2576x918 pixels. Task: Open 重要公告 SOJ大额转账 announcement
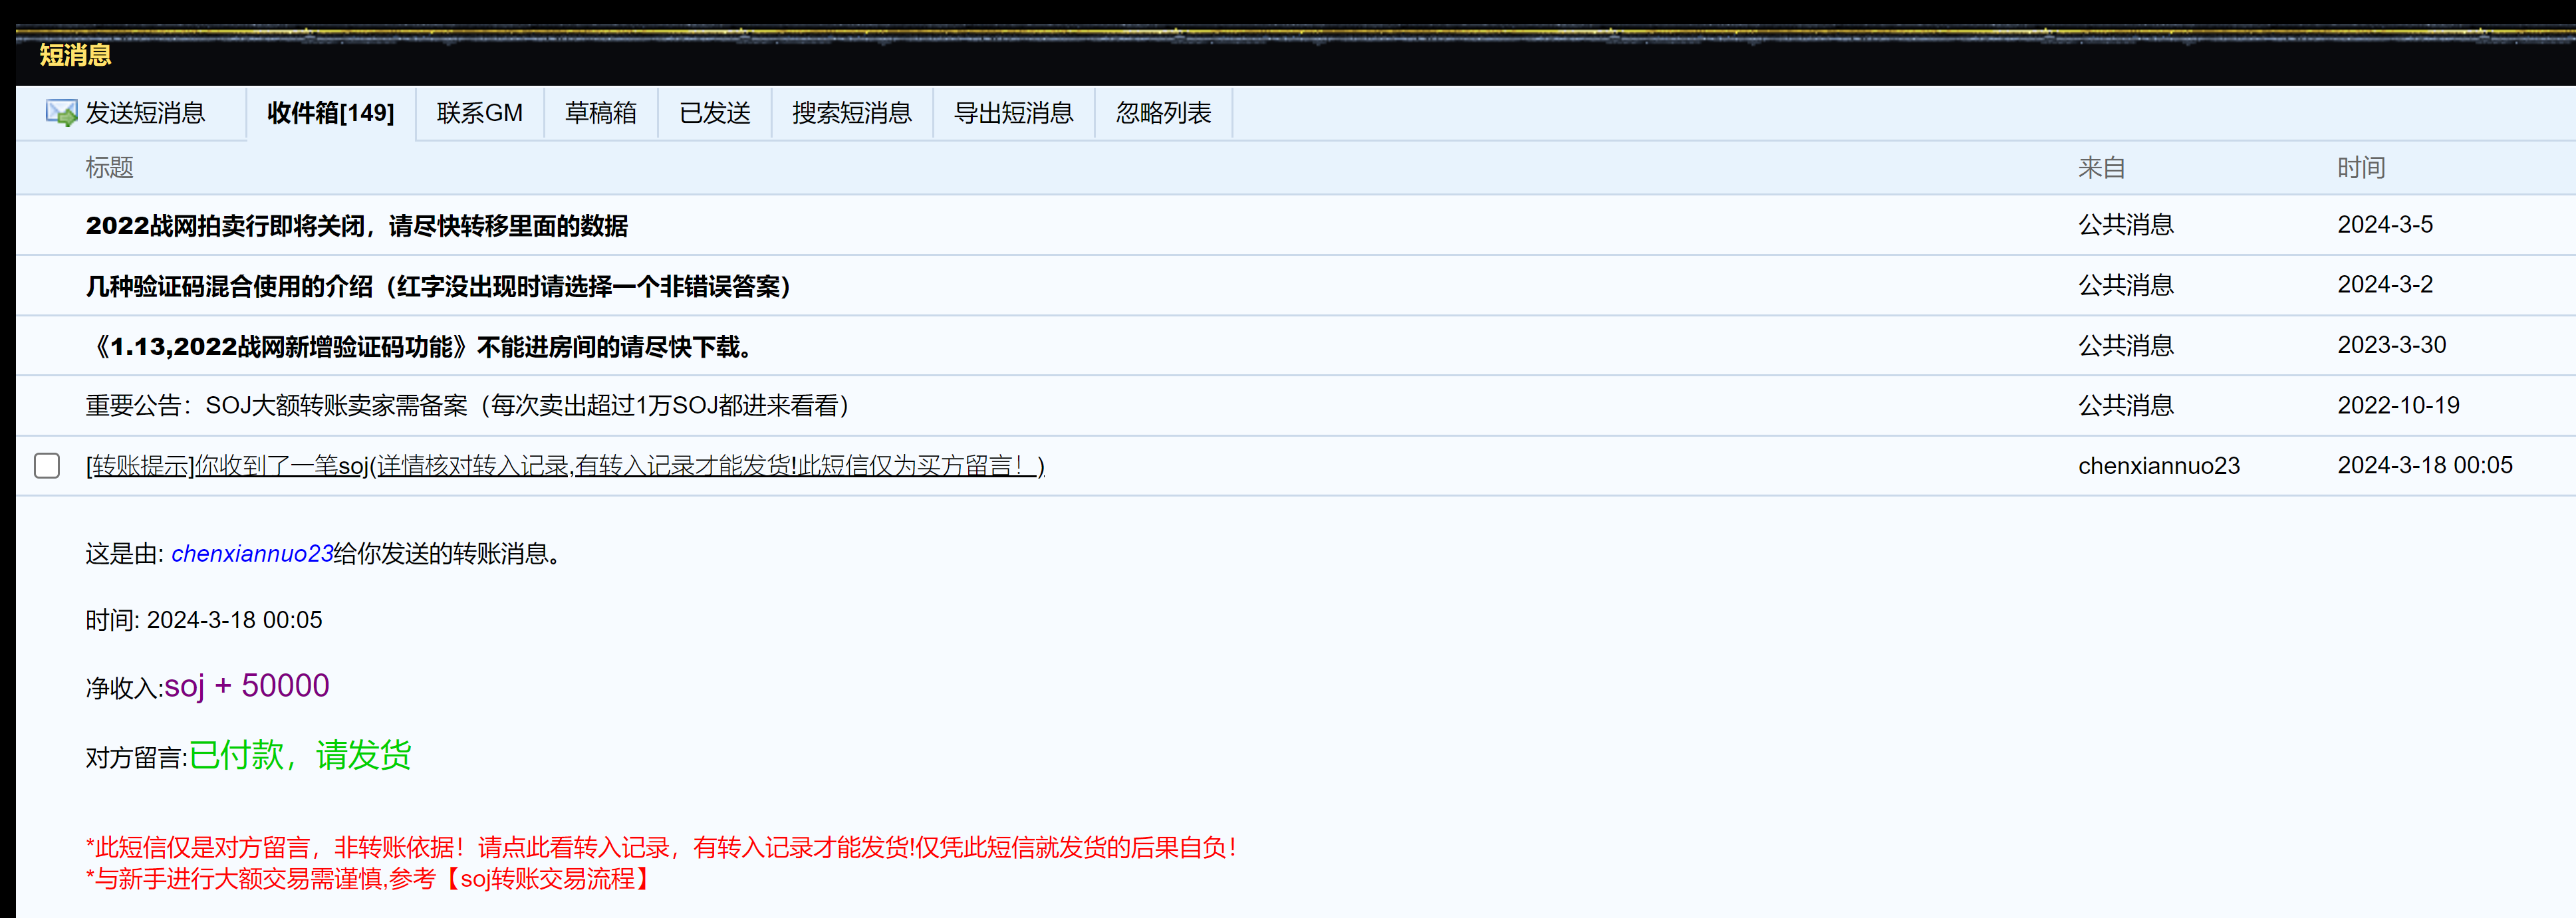pos(467,406)
